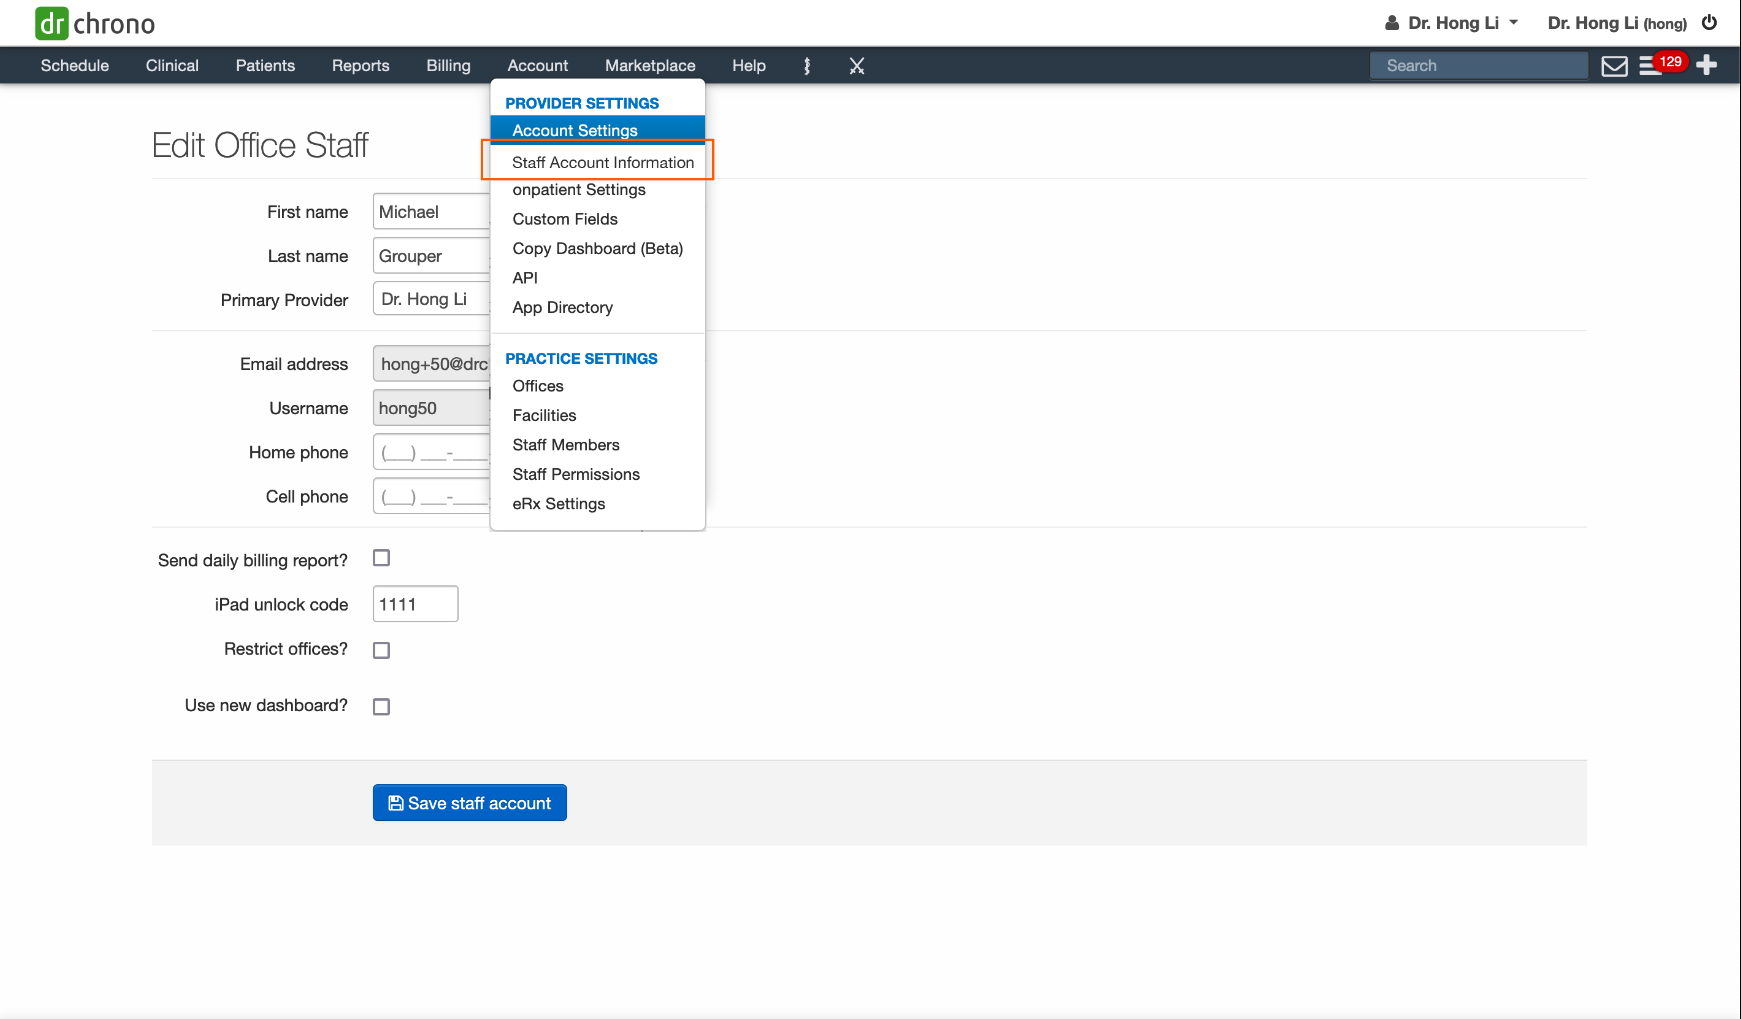1741x1019 pixels.
Task: Click the Username field
Action: (432, 408)
